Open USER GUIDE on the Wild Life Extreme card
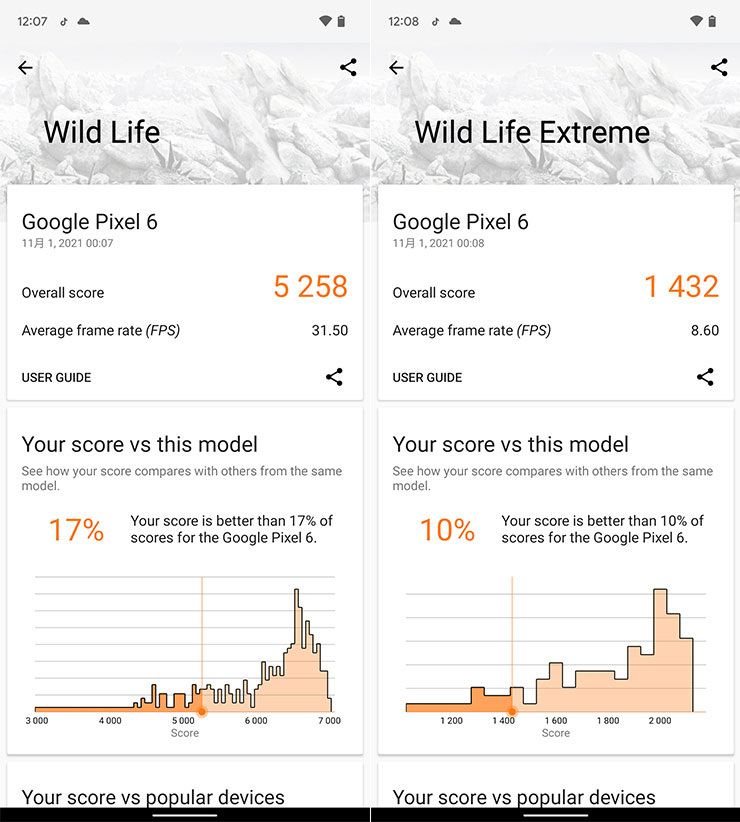 coord(427,378)
